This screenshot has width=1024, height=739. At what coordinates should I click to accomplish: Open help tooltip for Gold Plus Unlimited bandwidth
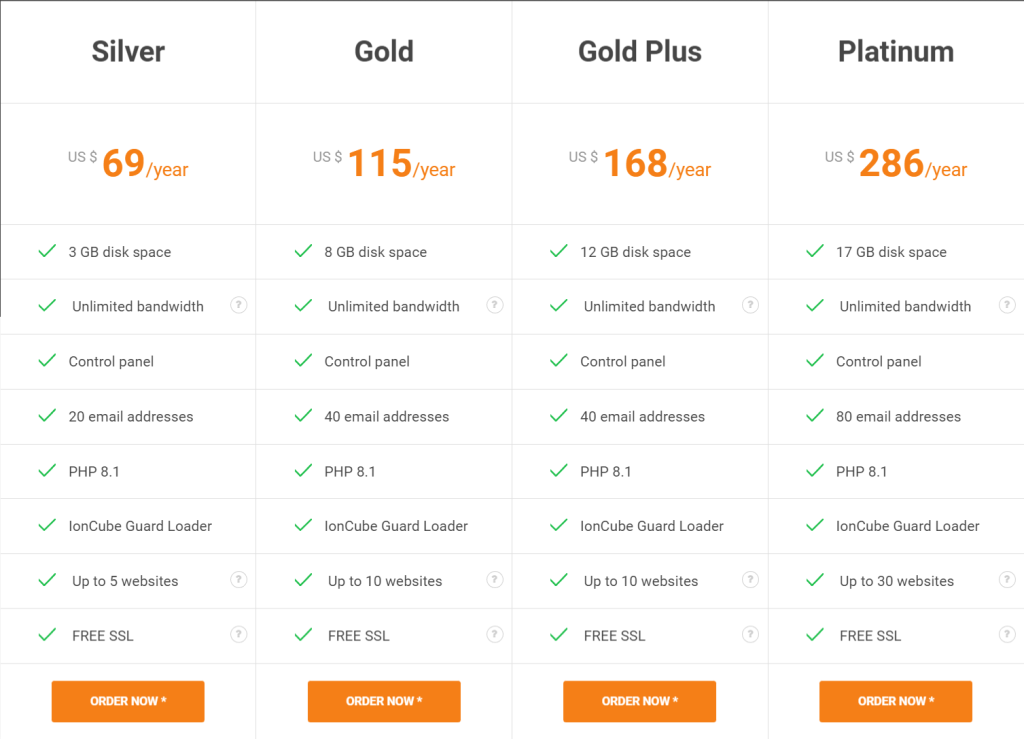point(751,305)
